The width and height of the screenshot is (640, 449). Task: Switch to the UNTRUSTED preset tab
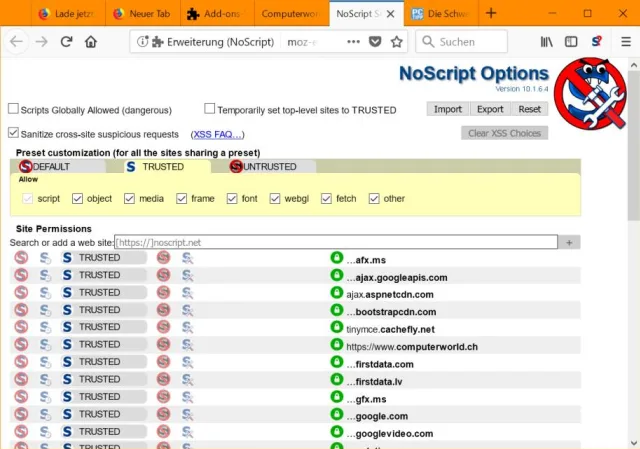pyautogui.click(x=268, y=166)
